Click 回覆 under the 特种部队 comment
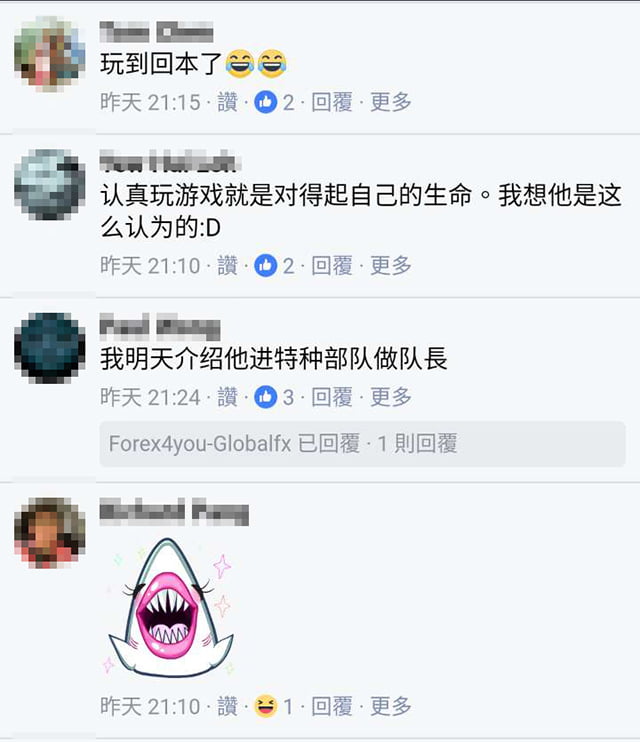640x742 pixels. click(332, 397)
